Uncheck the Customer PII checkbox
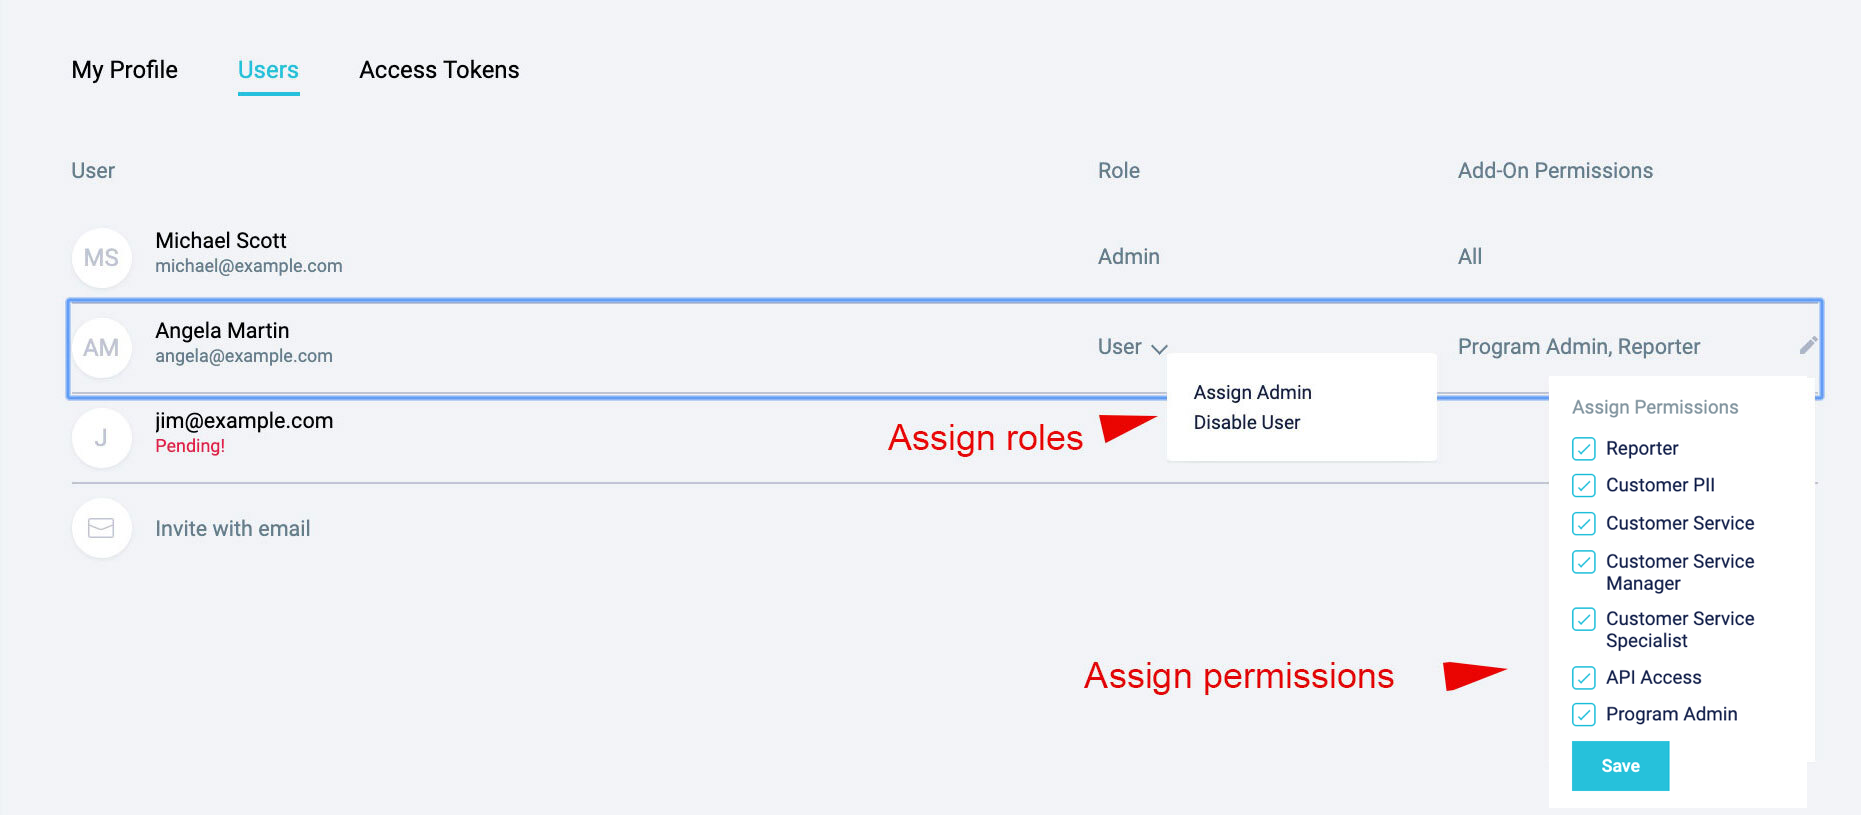The image size is (1861, 815). [1584, 486]
